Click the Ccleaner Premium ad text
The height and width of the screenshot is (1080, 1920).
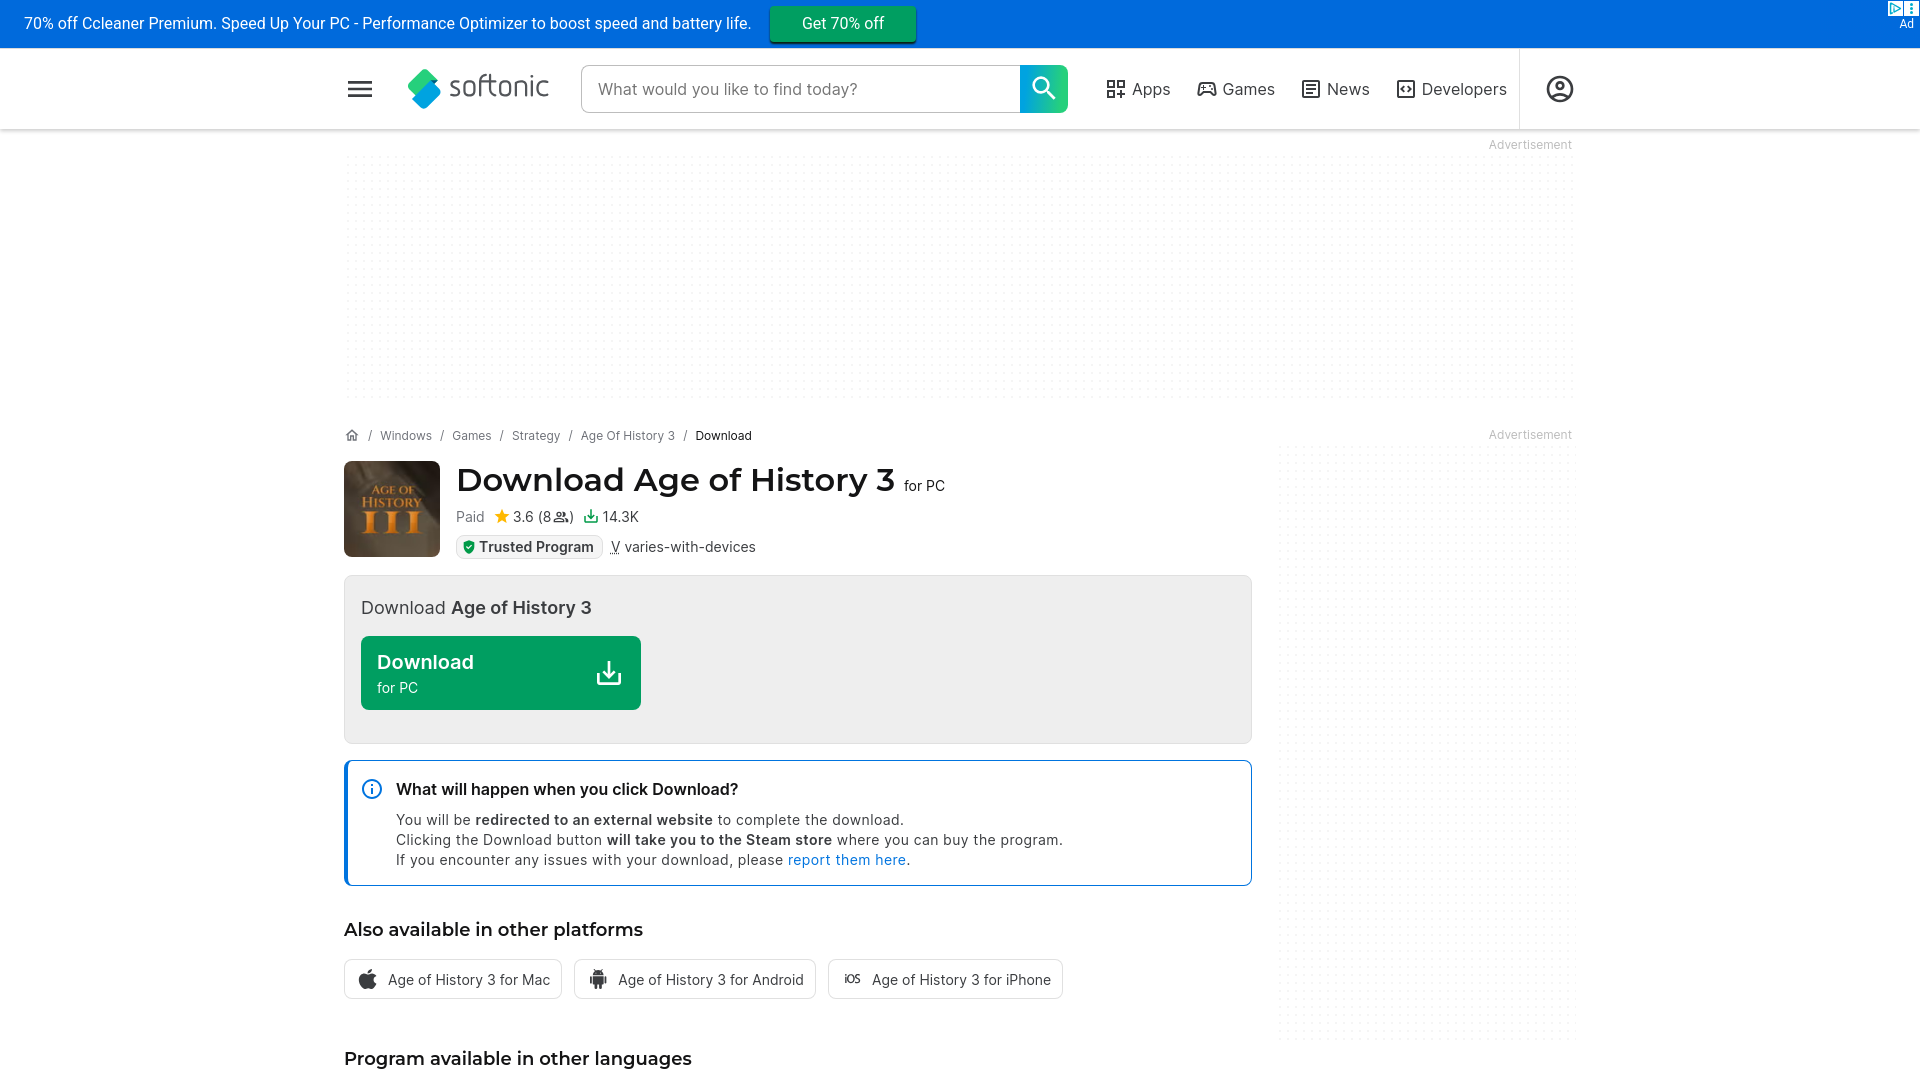(388, 24)
